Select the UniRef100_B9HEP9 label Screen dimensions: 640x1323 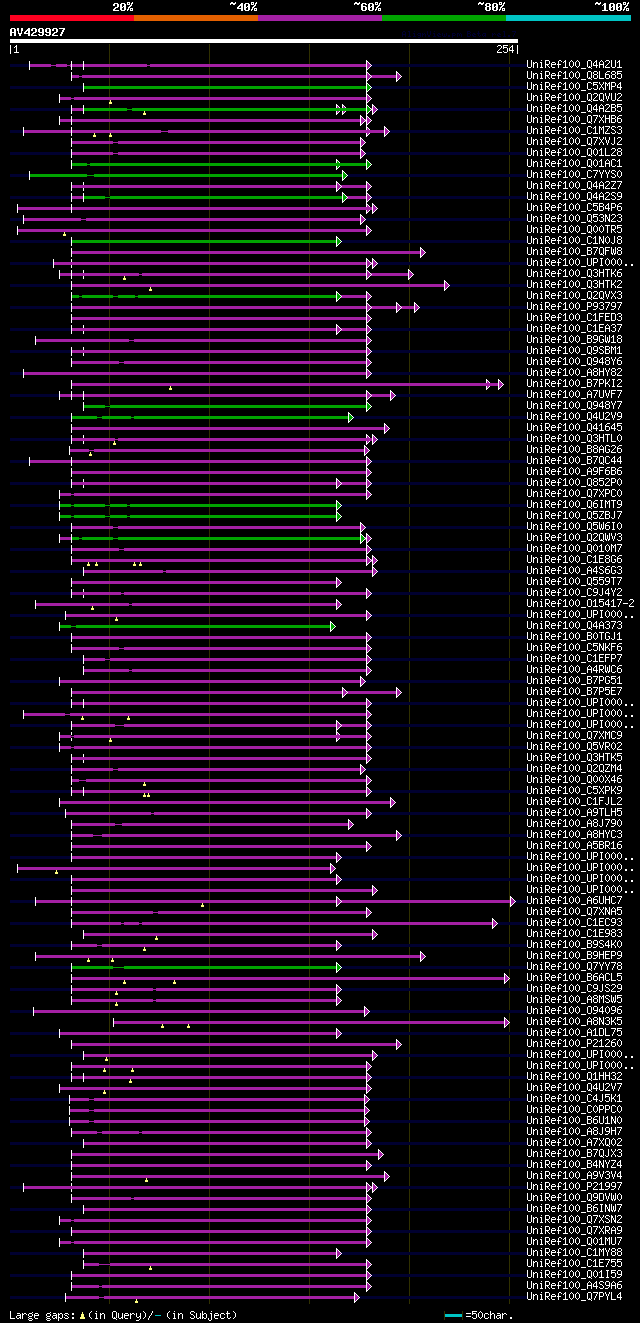point(575,955)
